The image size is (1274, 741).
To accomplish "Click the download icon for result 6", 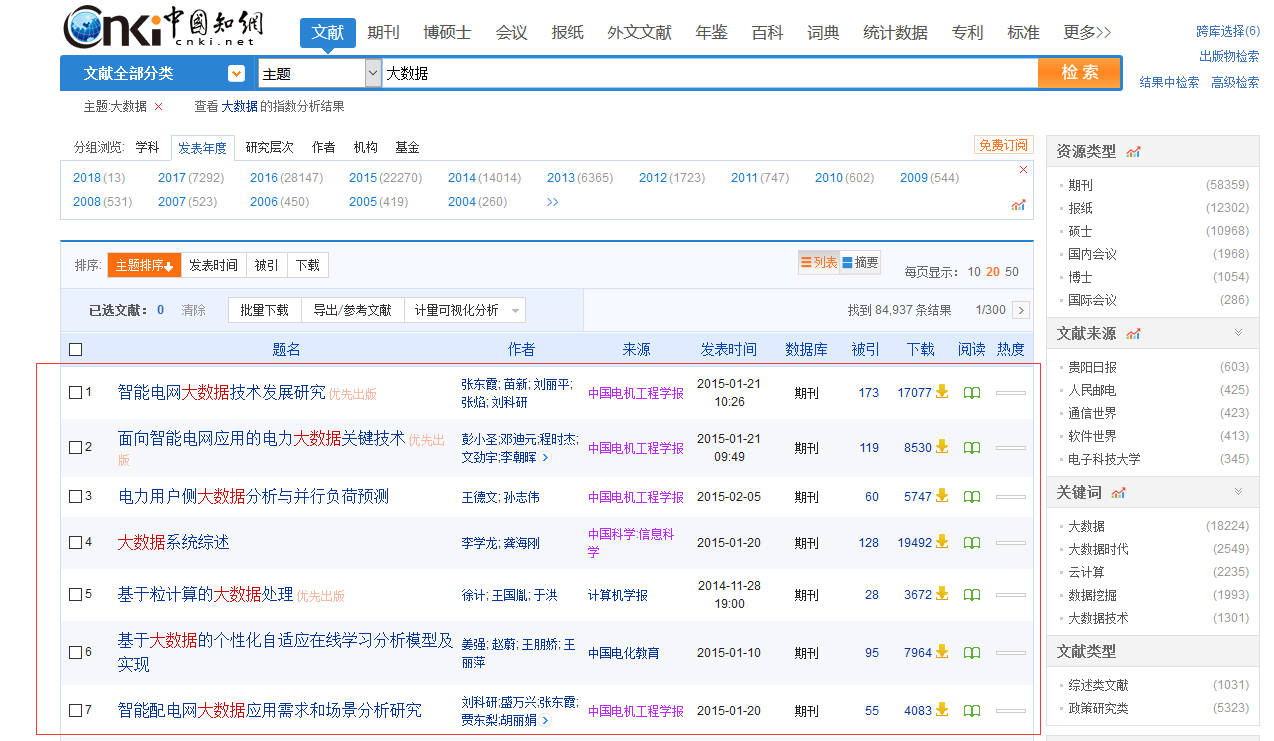I will click(x=941, y=652).
